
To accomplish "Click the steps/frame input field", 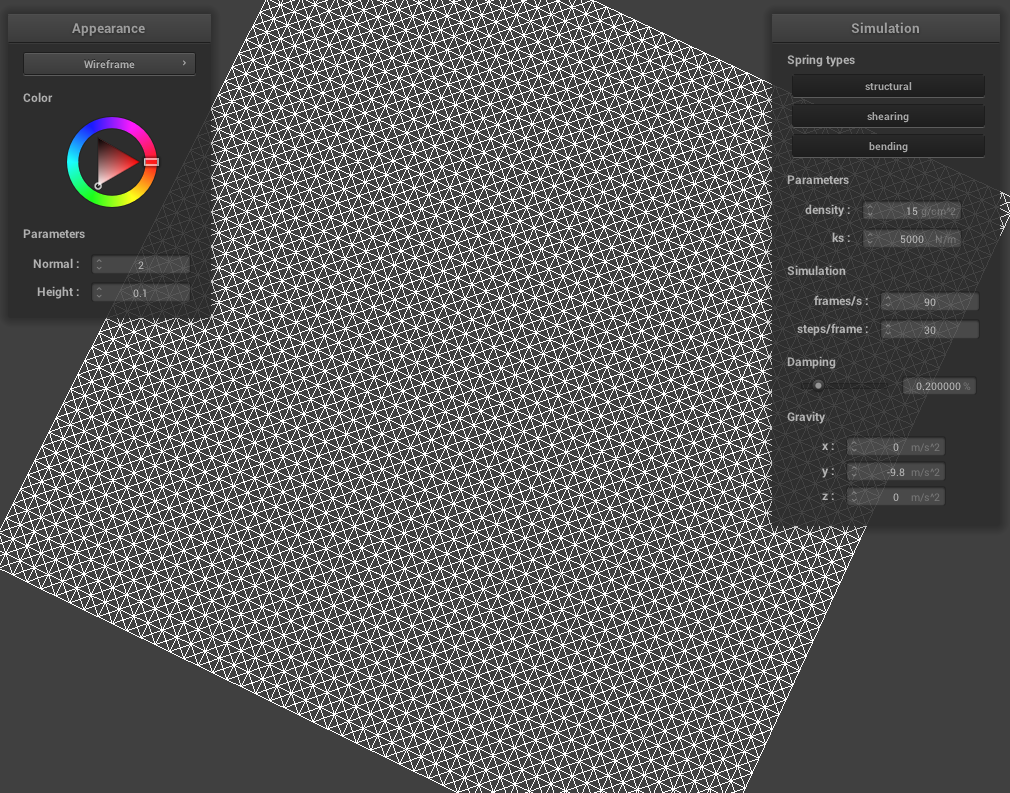I will [x=930, y=330].
